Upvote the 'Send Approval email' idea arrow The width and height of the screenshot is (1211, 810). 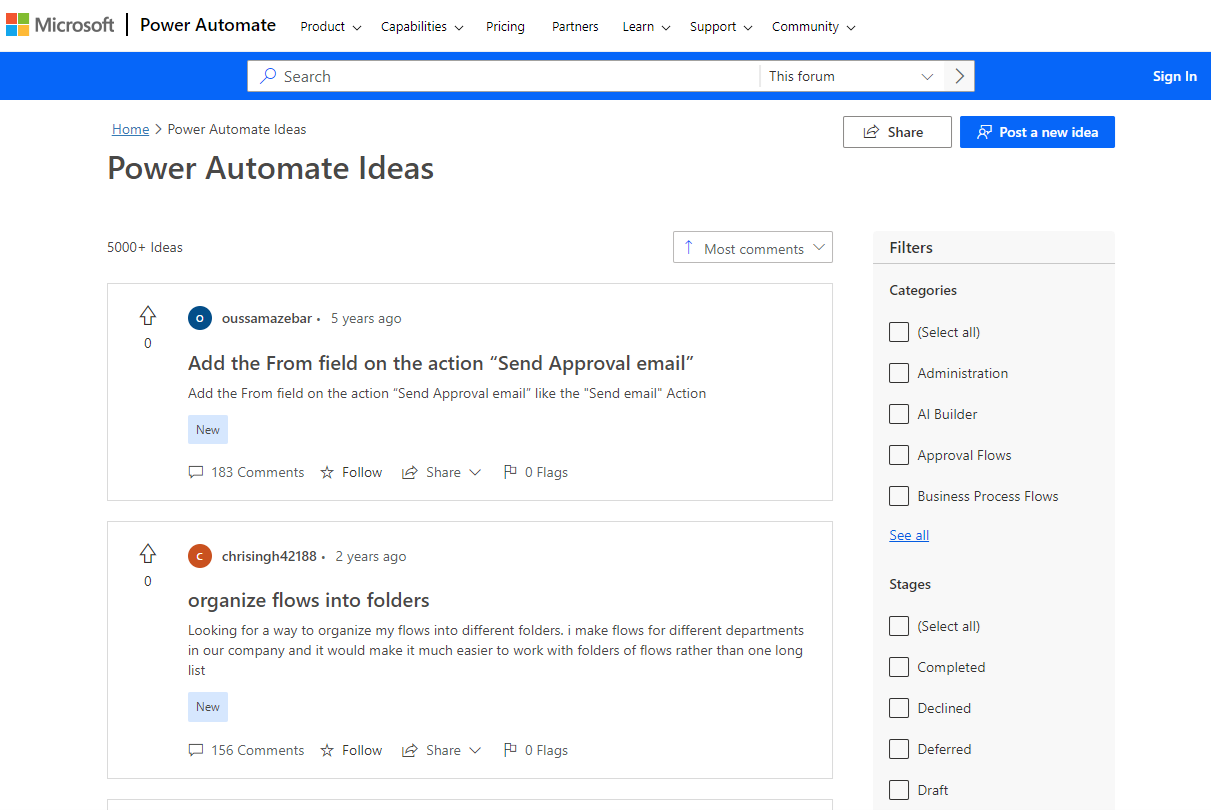[148, 316]
